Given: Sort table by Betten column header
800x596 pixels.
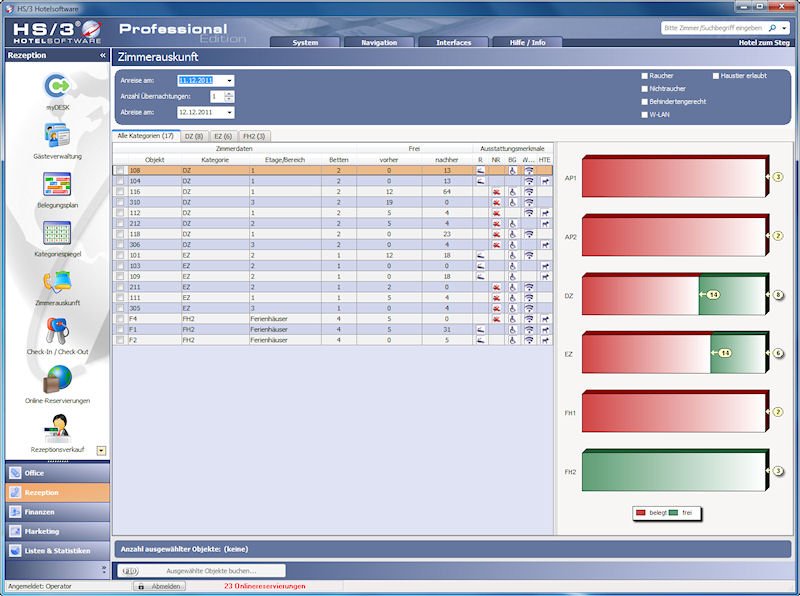Looking at the screenshot, I should click(339, 160).
